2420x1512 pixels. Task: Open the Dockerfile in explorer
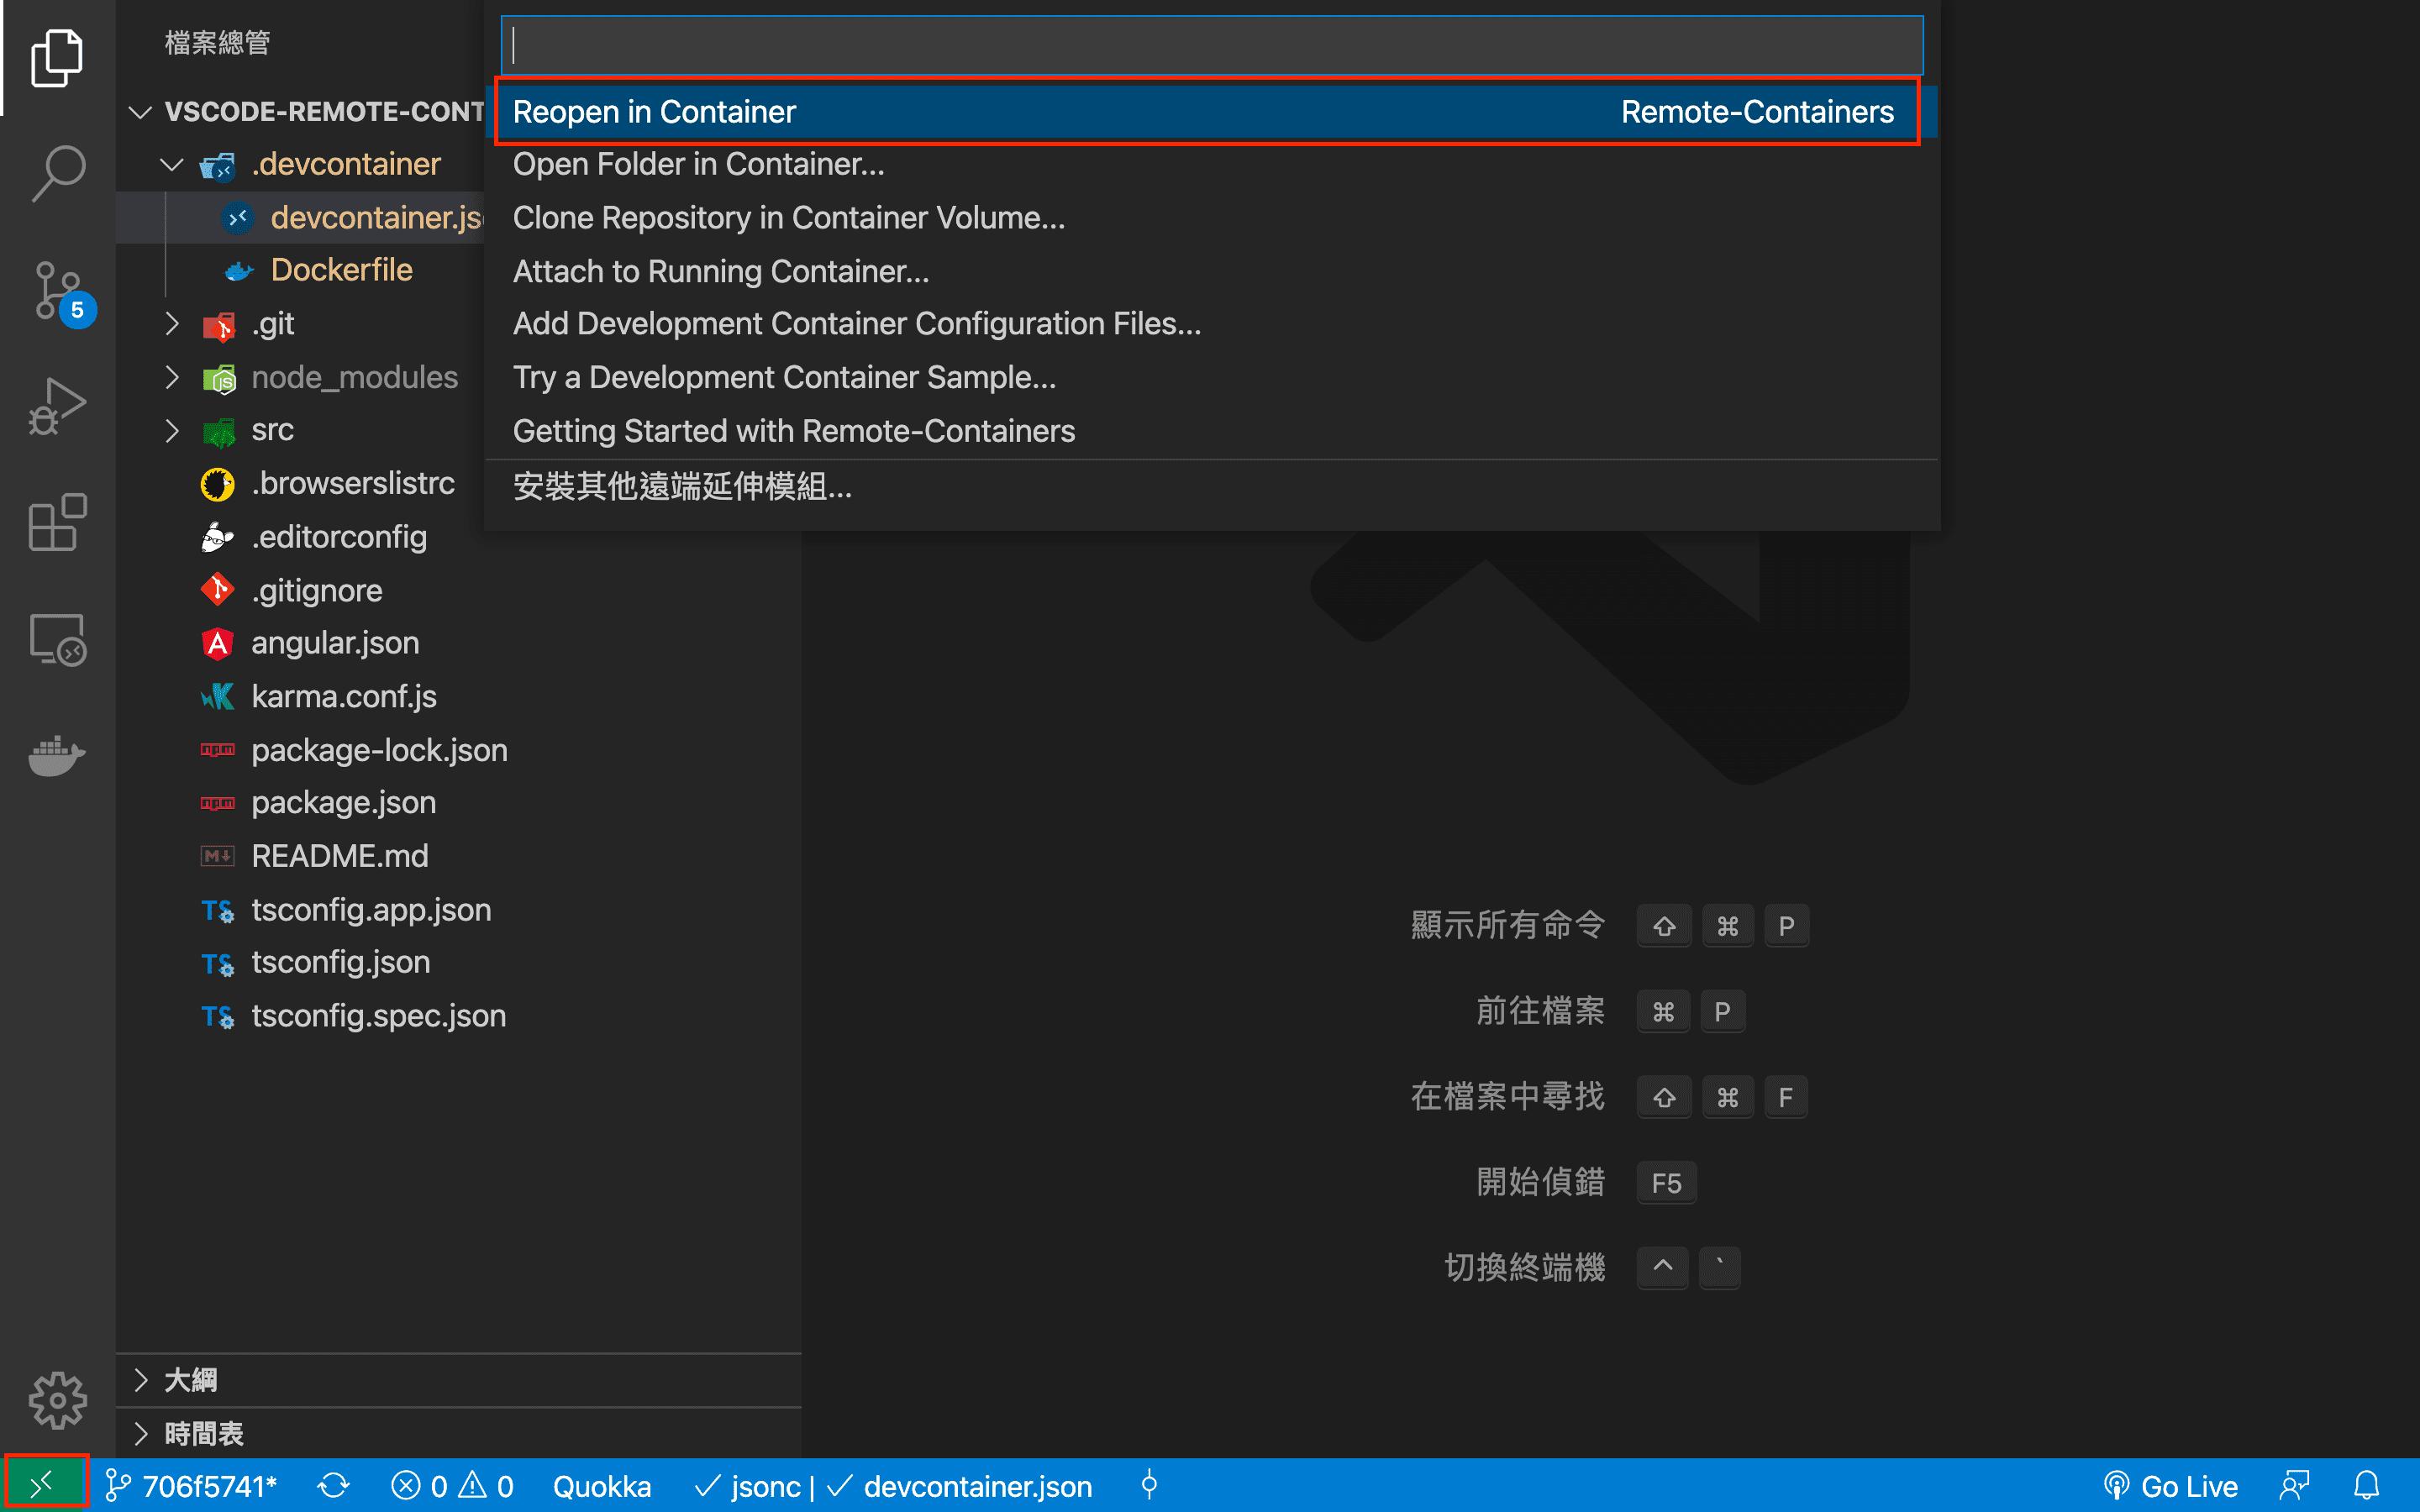[300, 270]
